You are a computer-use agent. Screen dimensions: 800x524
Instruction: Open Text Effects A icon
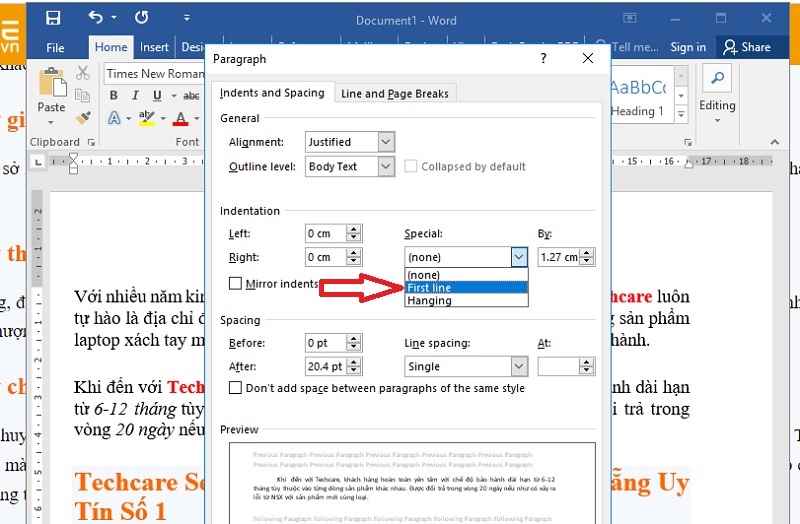[114, 118]
